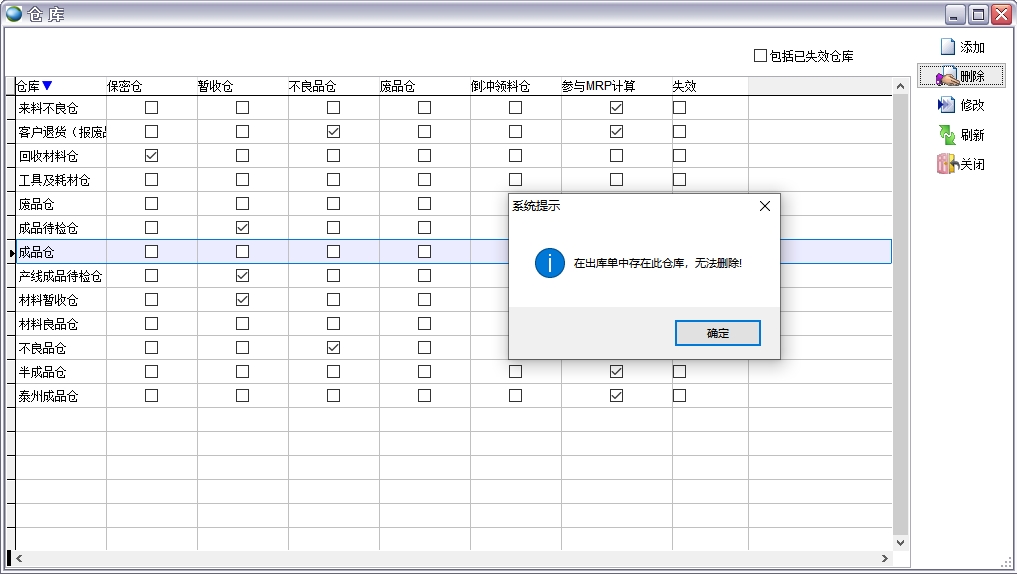Click the 参与MRP计算 column header

point(598,86)
